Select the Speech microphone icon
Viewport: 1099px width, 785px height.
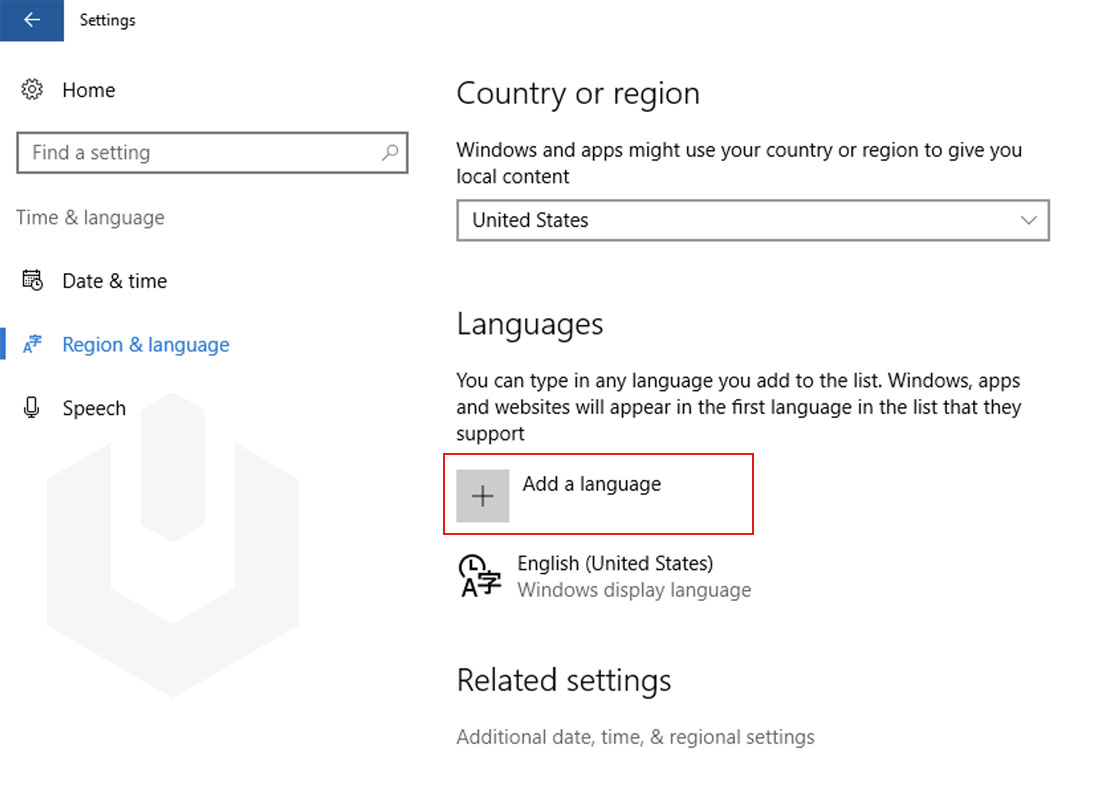pos(30,408)
